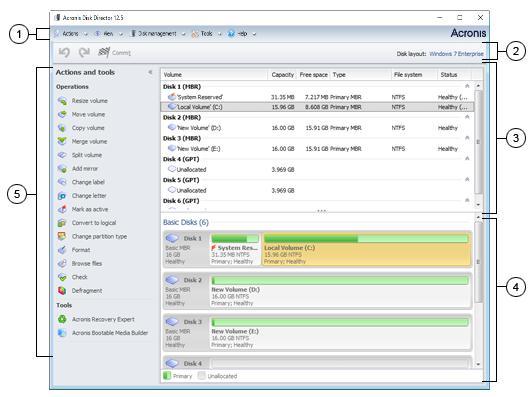
Task: Collapse the Disk 2 (MBR) group
Action: pos(467,117)
